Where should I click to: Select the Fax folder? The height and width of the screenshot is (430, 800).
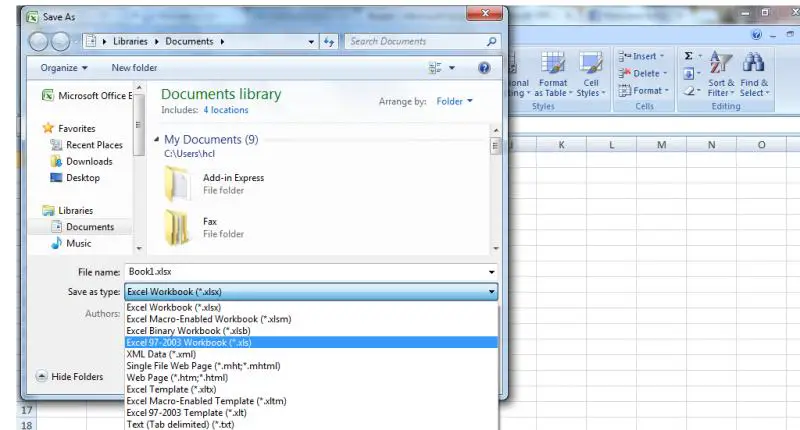pyautogui.click(x=203, y=227)
